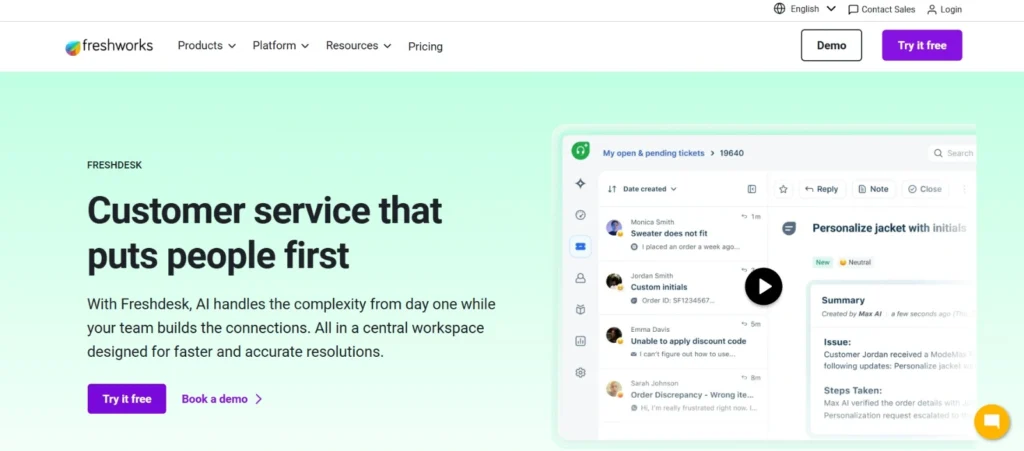This screenshot has width=1024, height=451.
Task: Click the 19640 ticket number
Action: 731,153
